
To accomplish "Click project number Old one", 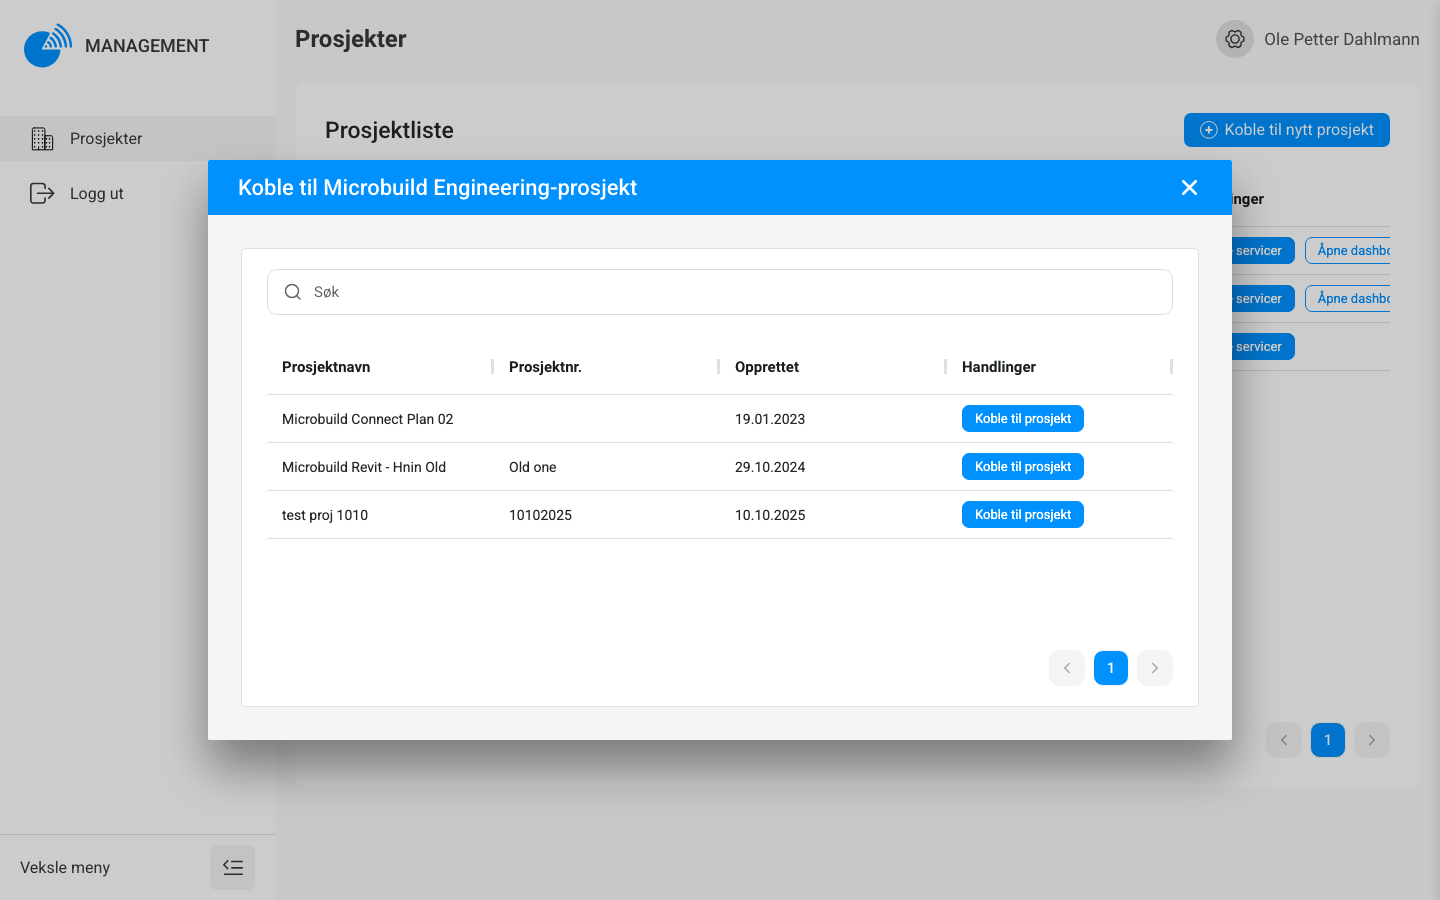I will (x=533, y=467).
